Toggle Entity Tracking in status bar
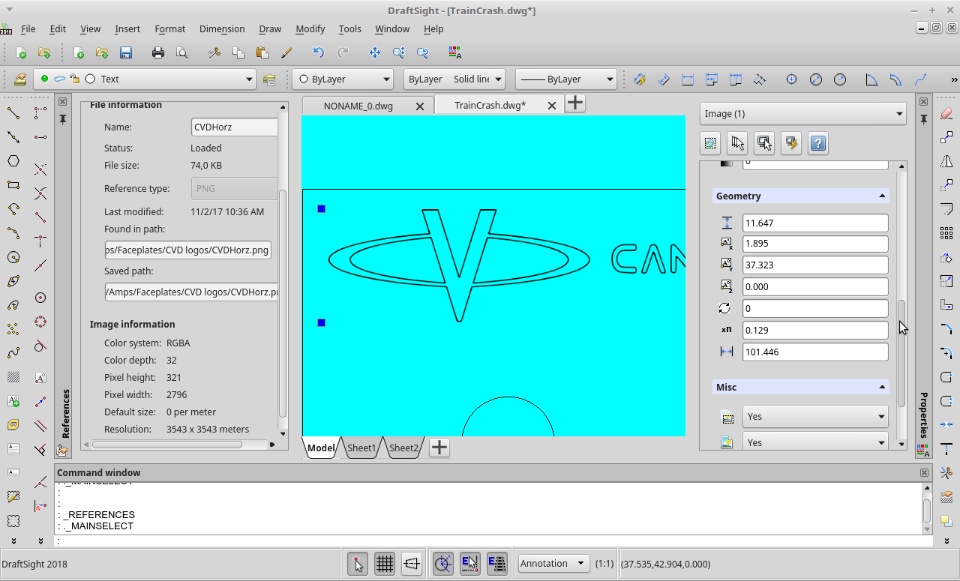The height and width of the screenshot is (581, 960). tap(497, 564)
